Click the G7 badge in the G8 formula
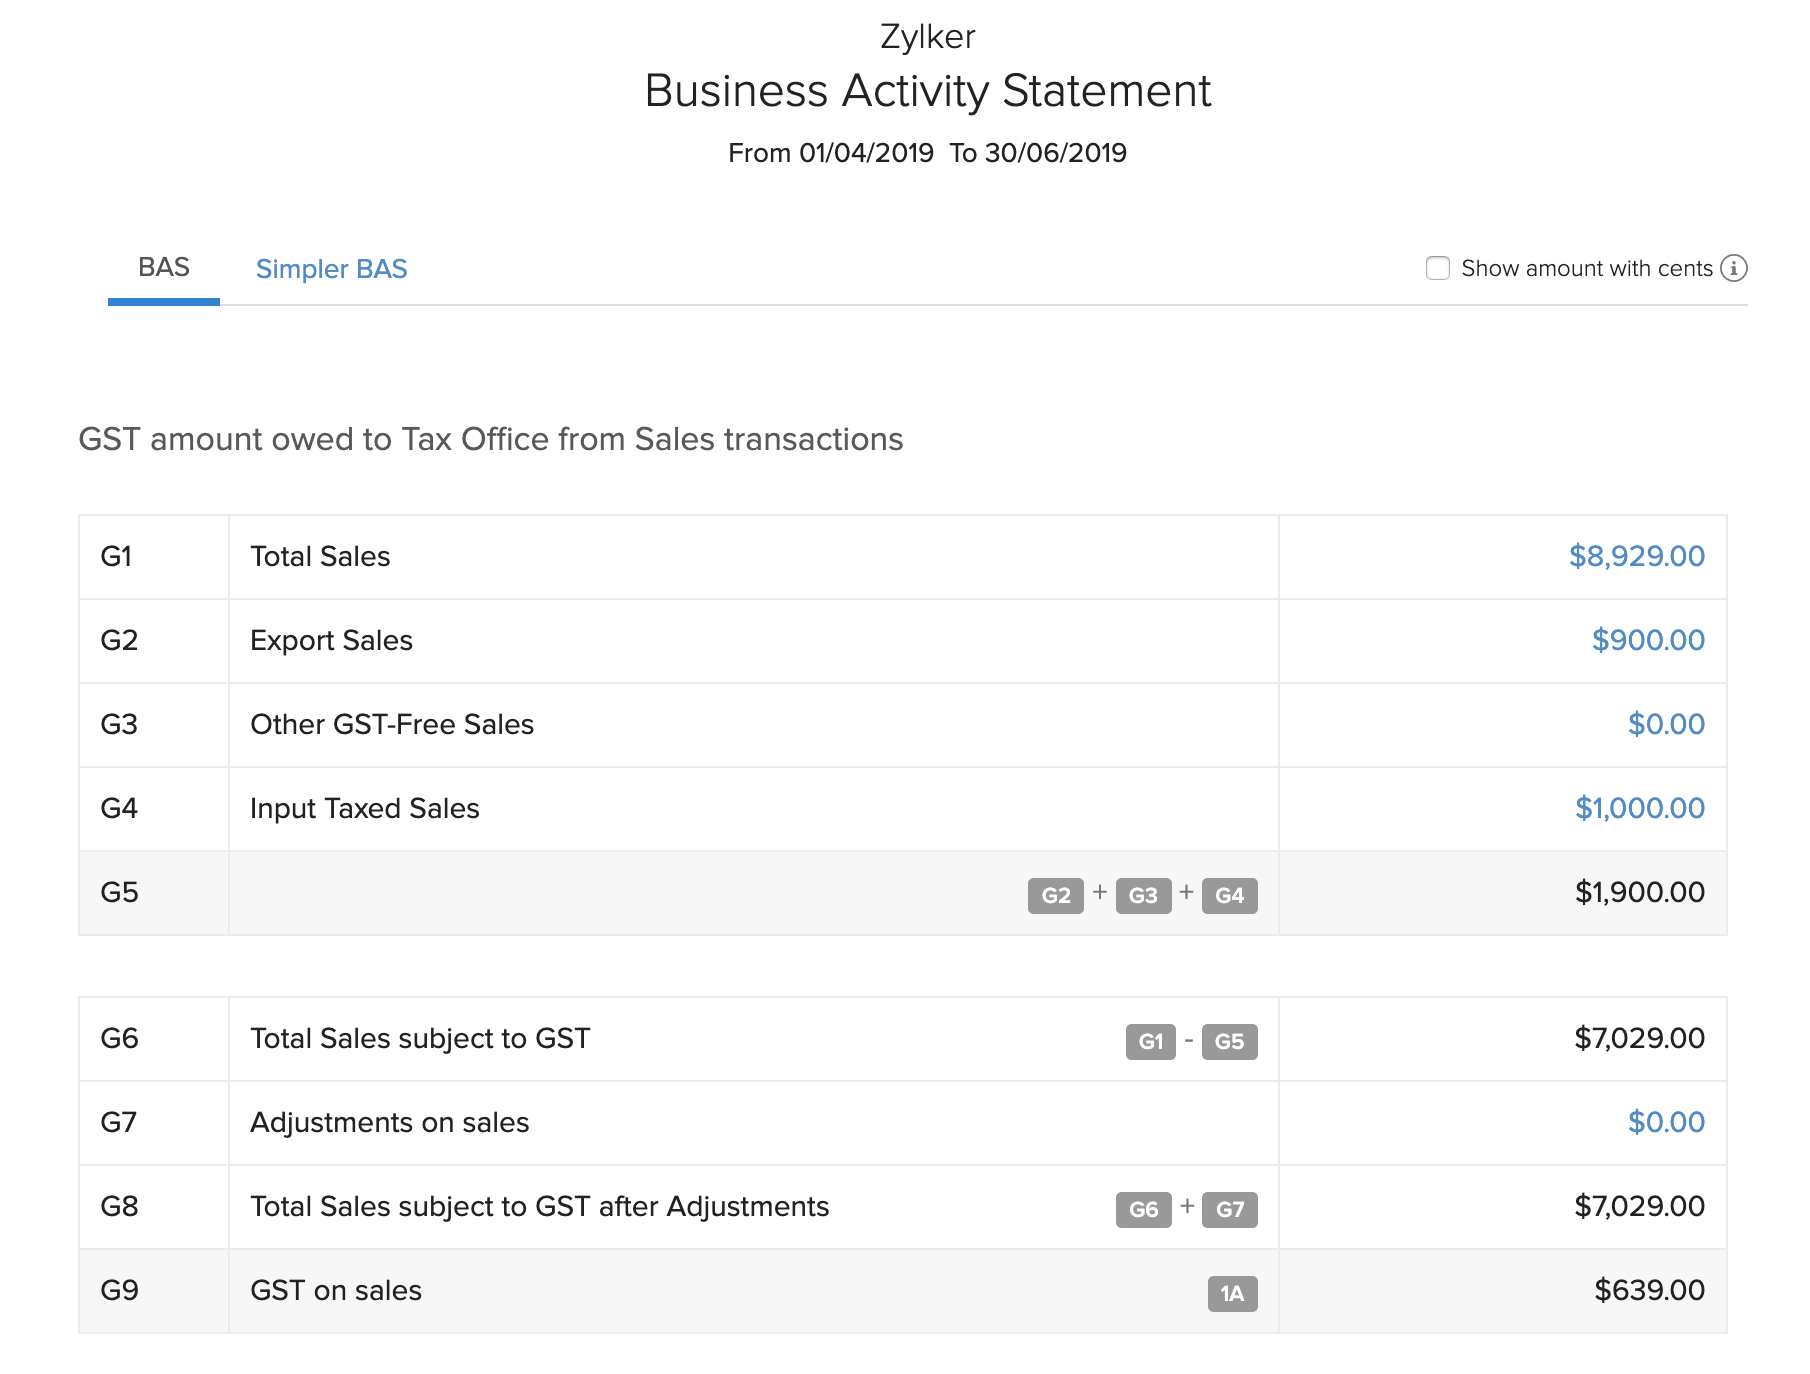 [x=1229, y=1209]
